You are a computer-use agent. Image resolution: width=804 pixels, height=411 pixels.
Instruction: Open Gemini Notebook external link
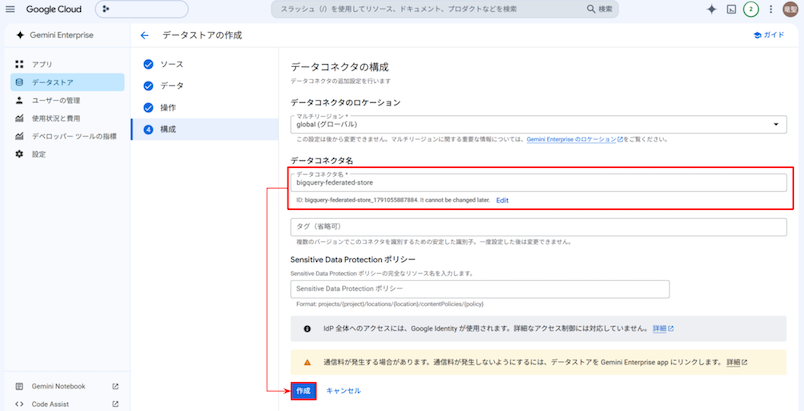[x=67, y=386]
